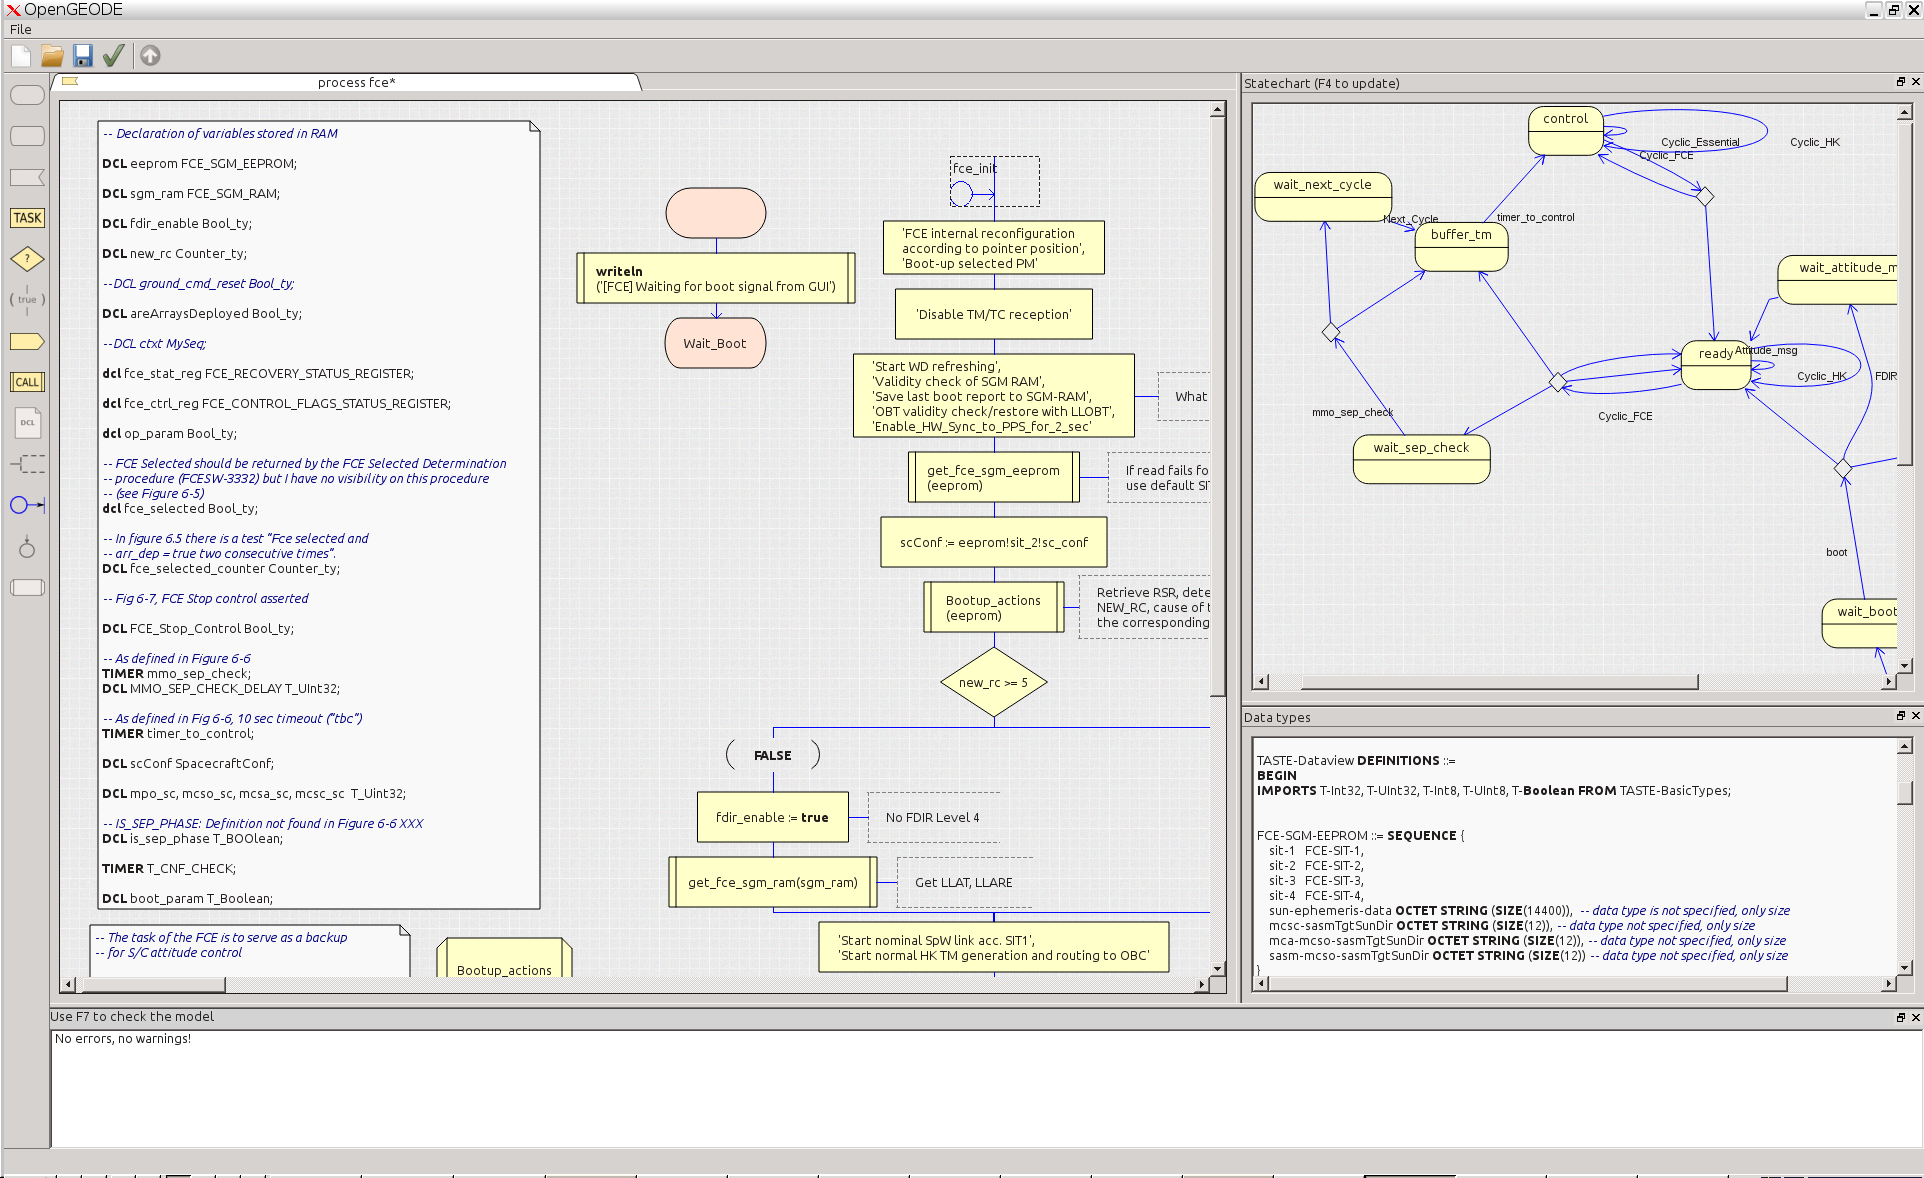The image size is (1924, 1178).
Task: Select the true answer branch tool
Action: pyautogui.click(x=27, y=299)
